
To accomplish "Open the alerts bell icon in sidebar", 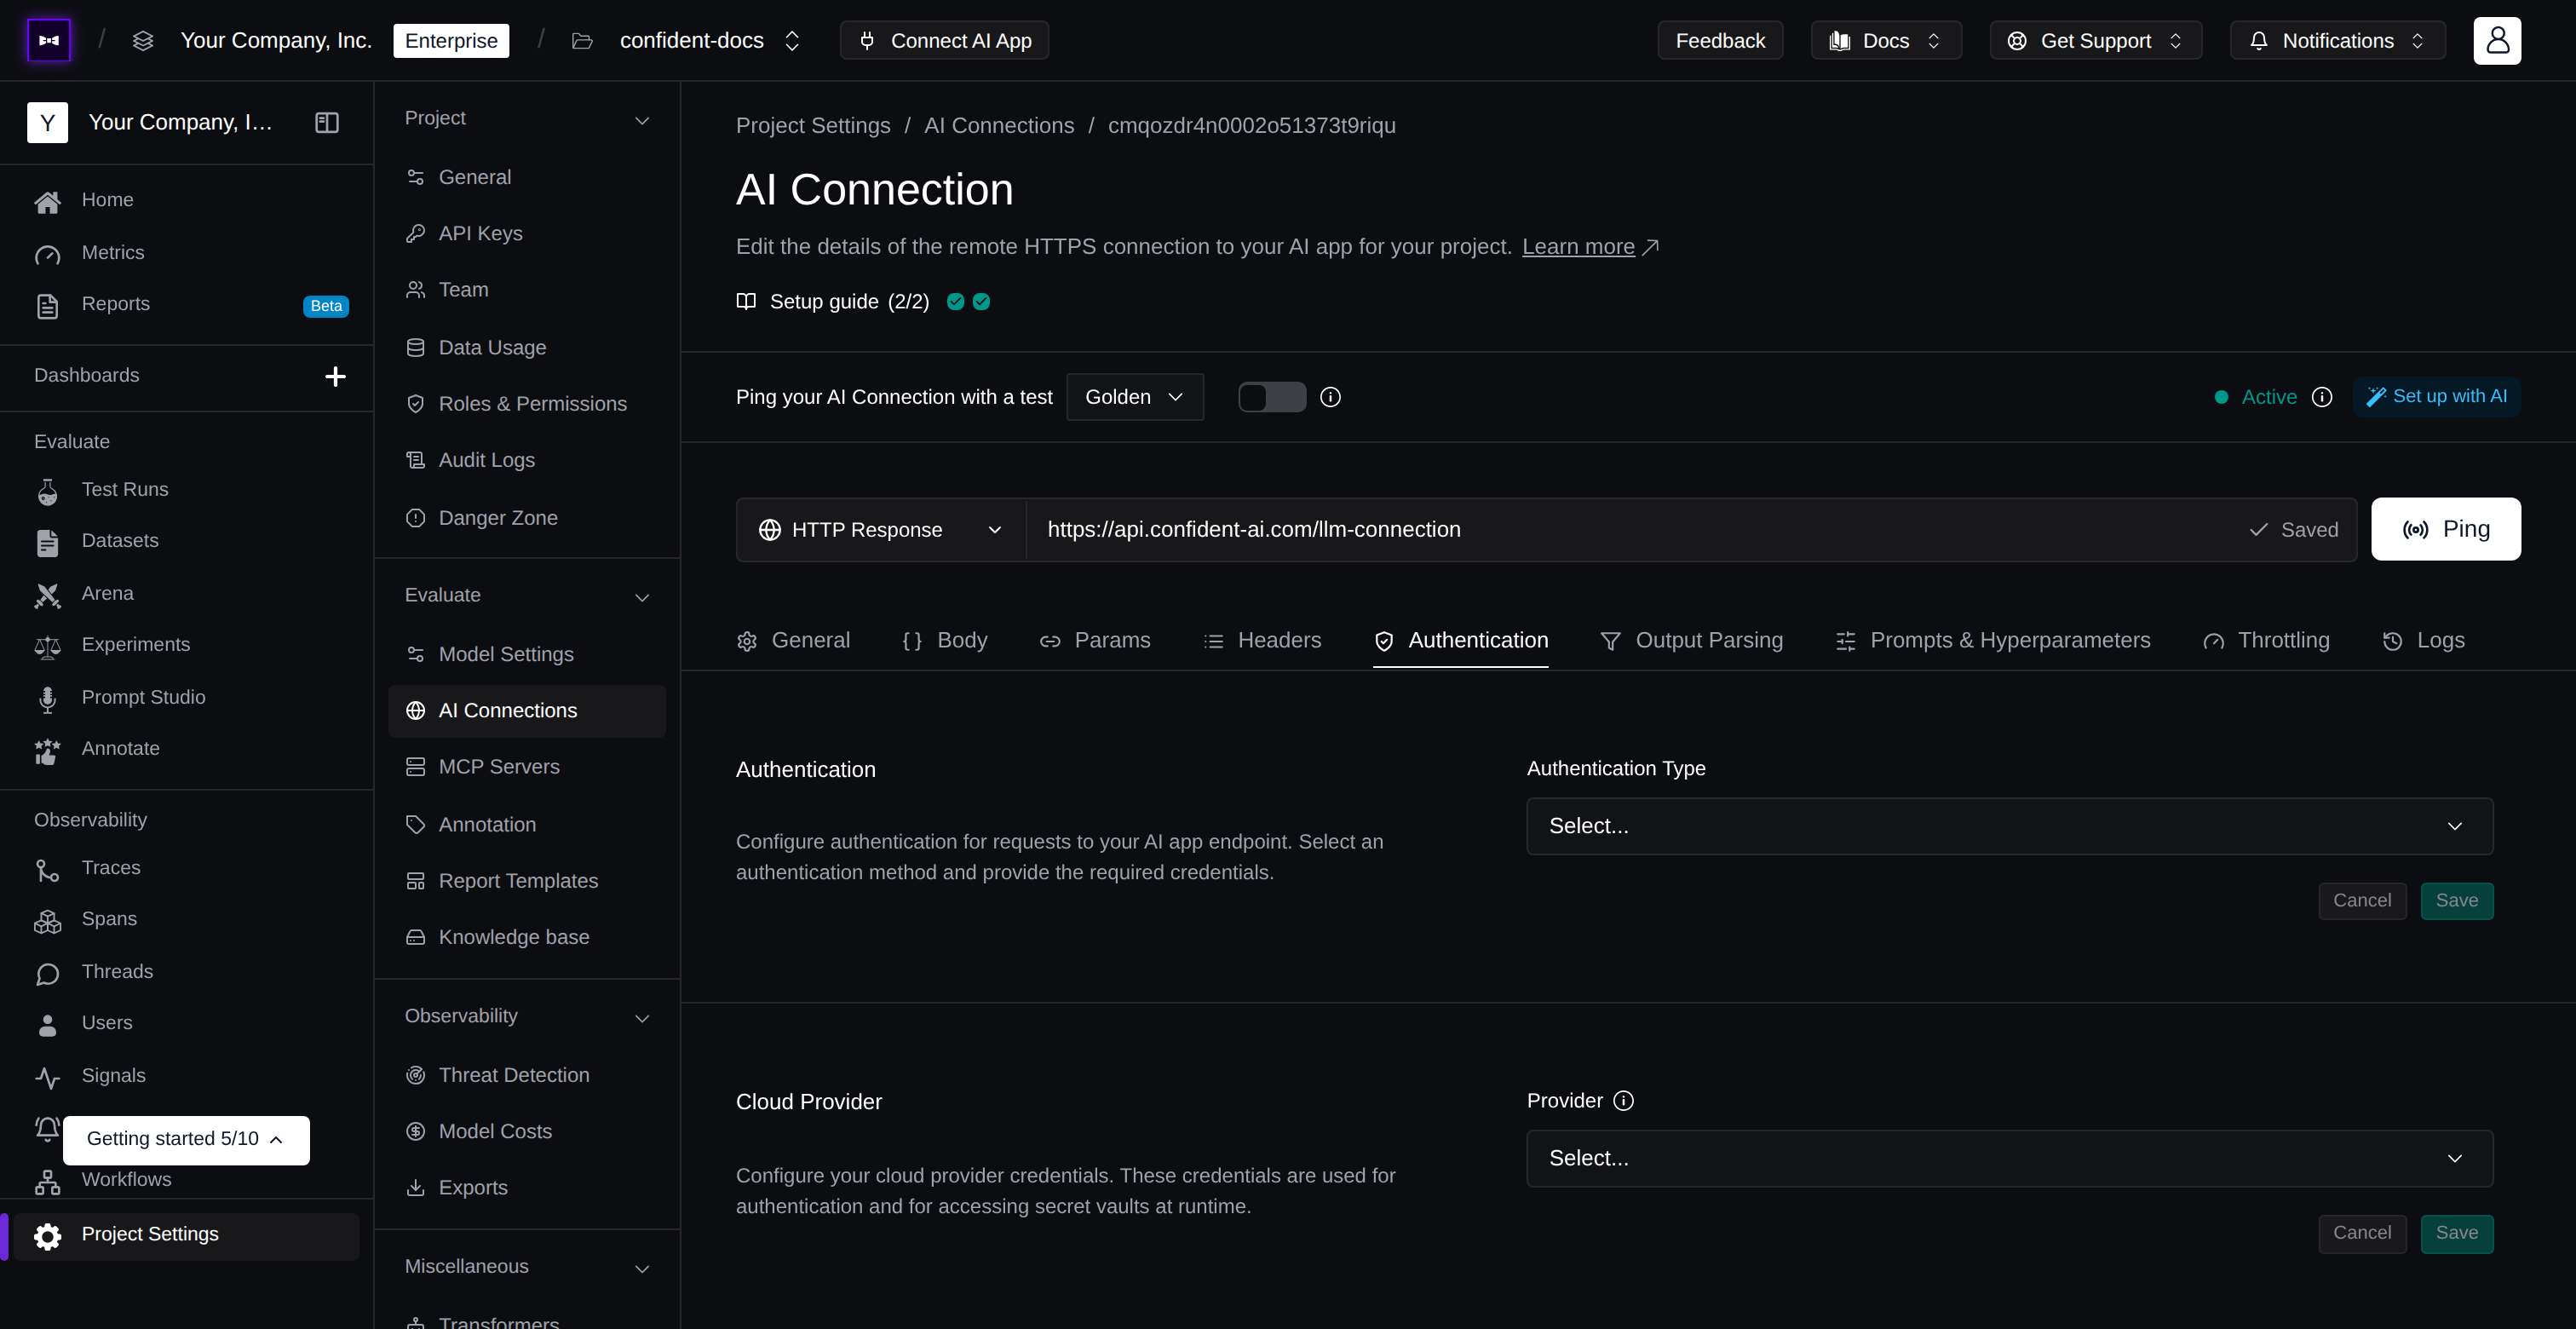I will (46, 1128).
